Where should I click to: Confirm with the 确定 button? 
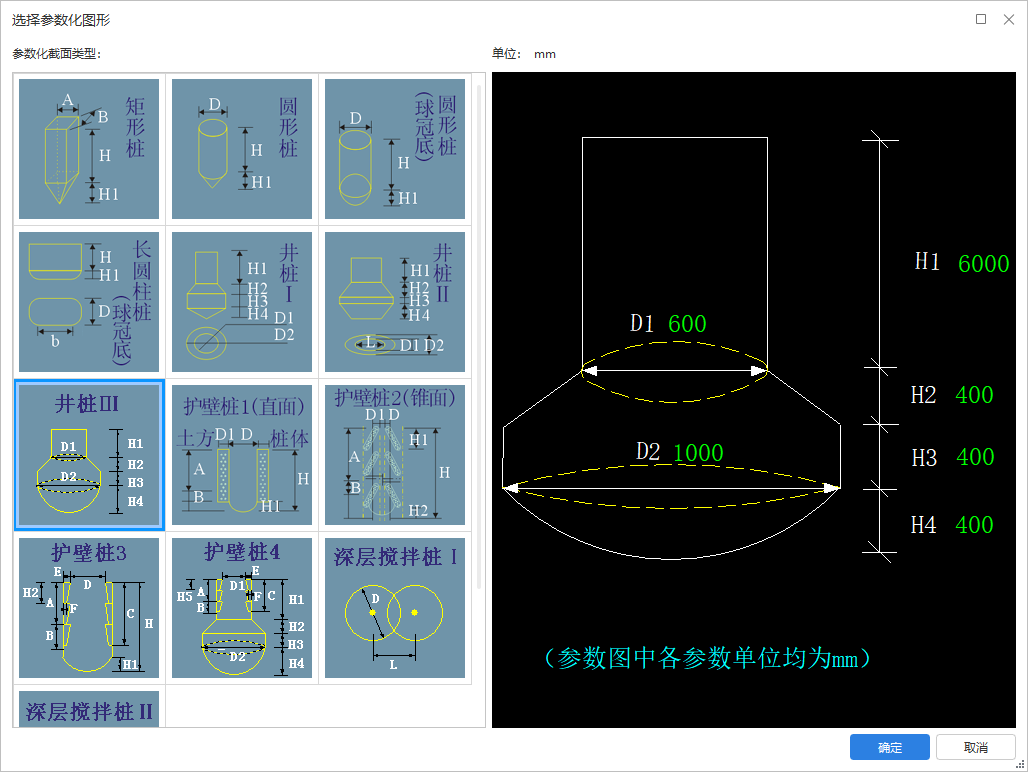[x=890, y=747]
